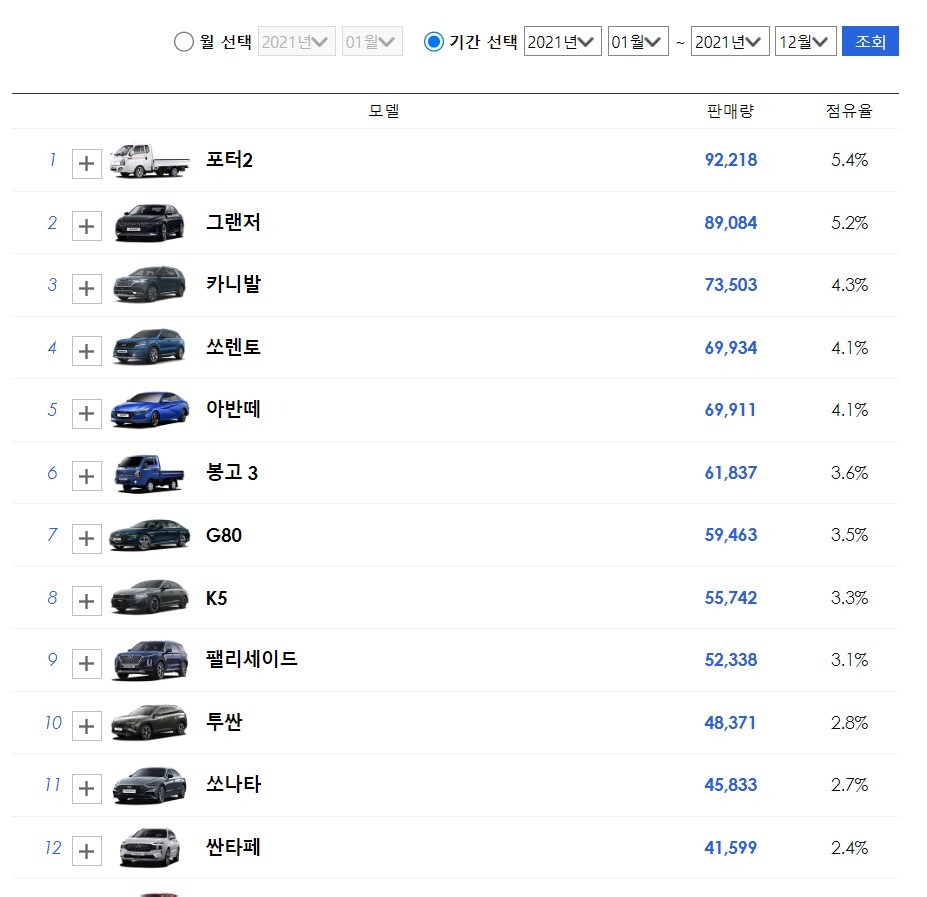Open the 쏘렌토 model name link

[x=233, y=347]
